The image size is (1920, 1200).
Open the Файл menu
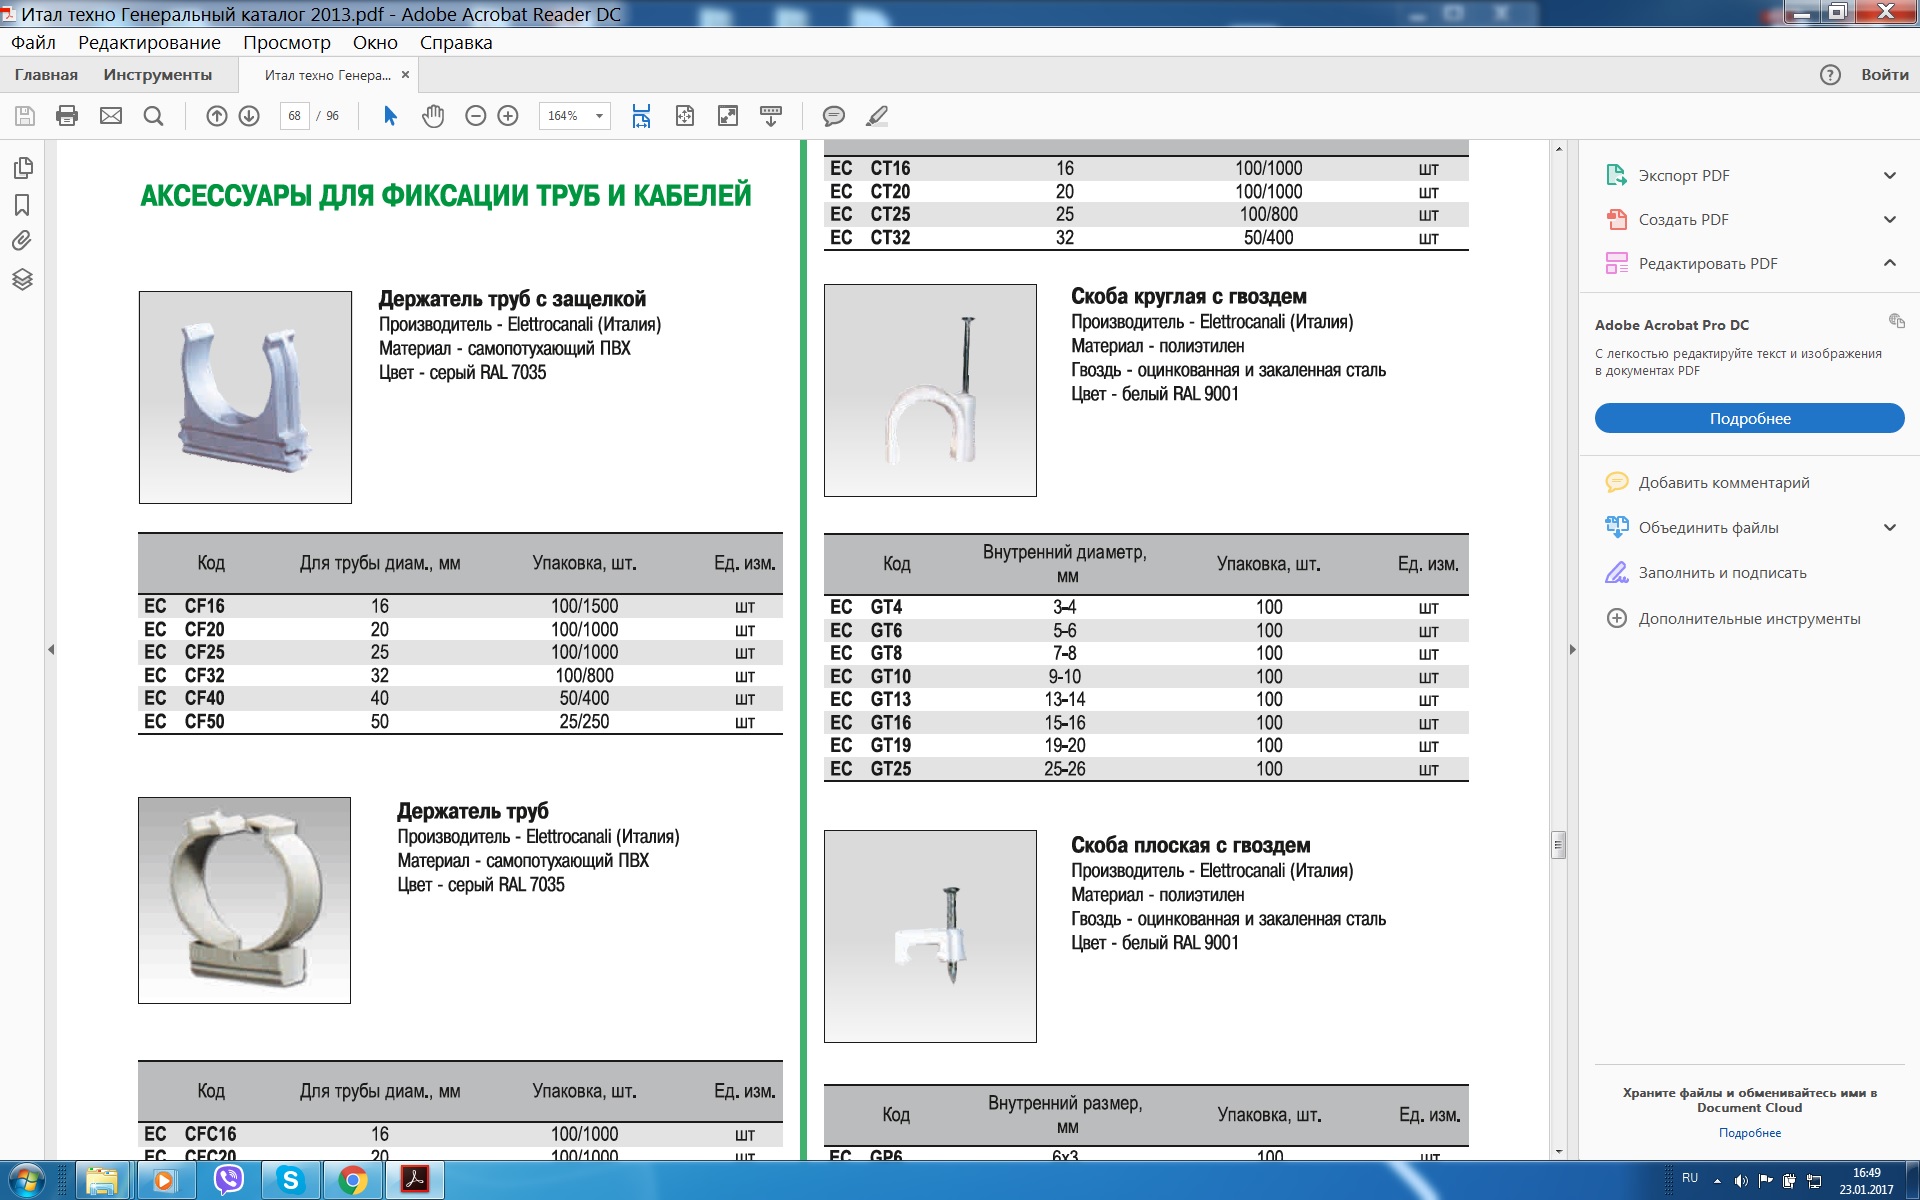33,42
